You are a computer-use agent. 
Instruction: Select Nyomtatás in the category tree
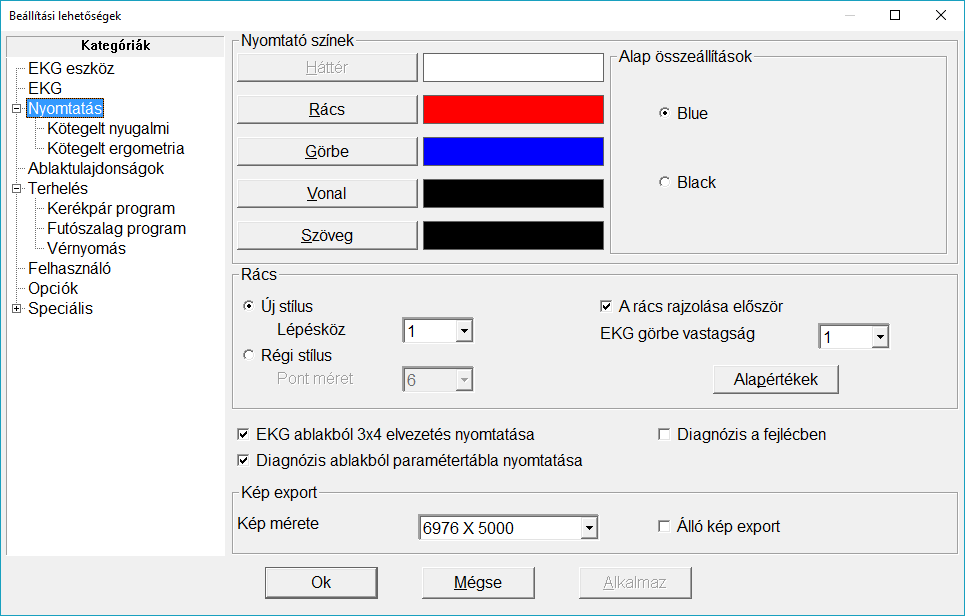coord(65,108)
